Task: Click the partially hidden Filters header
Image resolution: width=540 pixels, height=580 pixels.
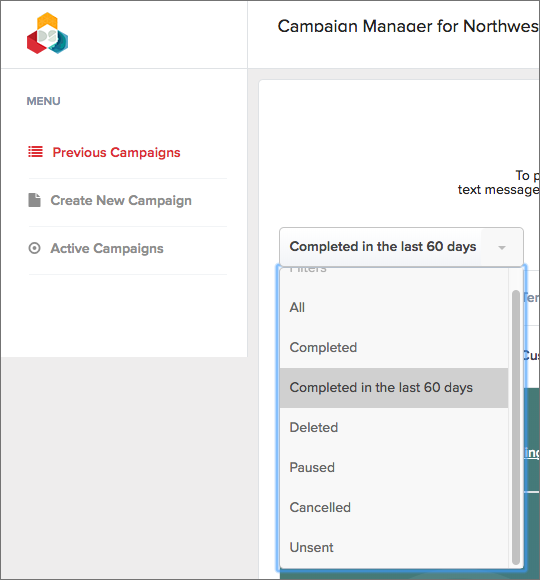Action: point(308,269)
